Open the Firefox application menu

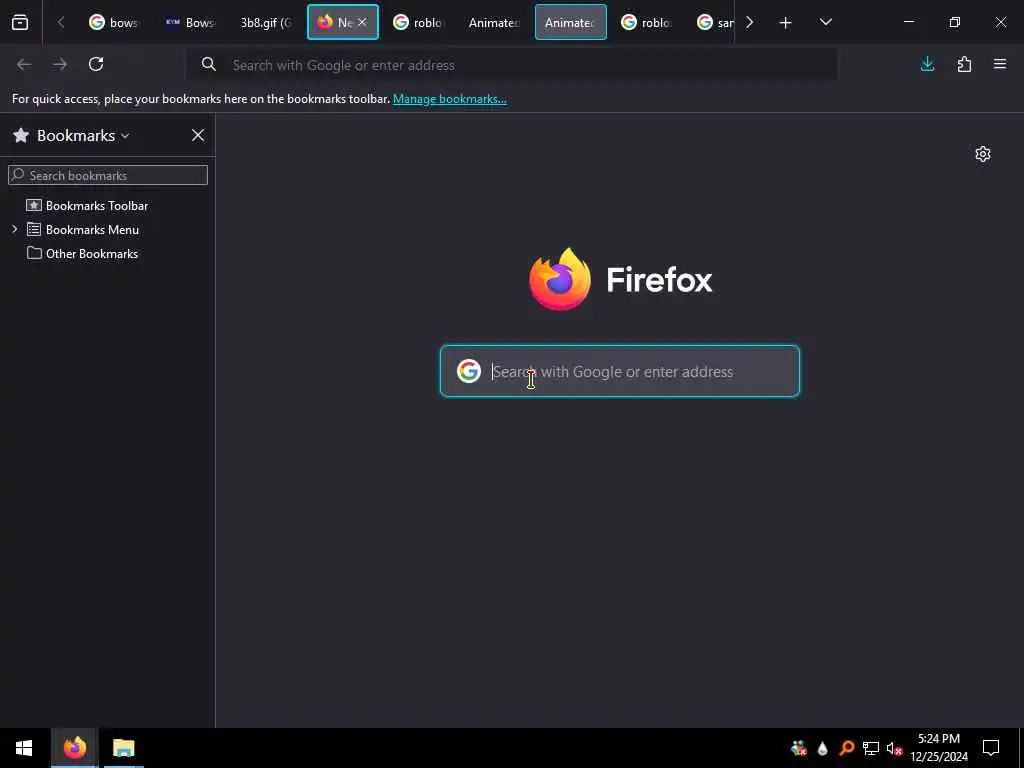click(x=1000, y=64)
